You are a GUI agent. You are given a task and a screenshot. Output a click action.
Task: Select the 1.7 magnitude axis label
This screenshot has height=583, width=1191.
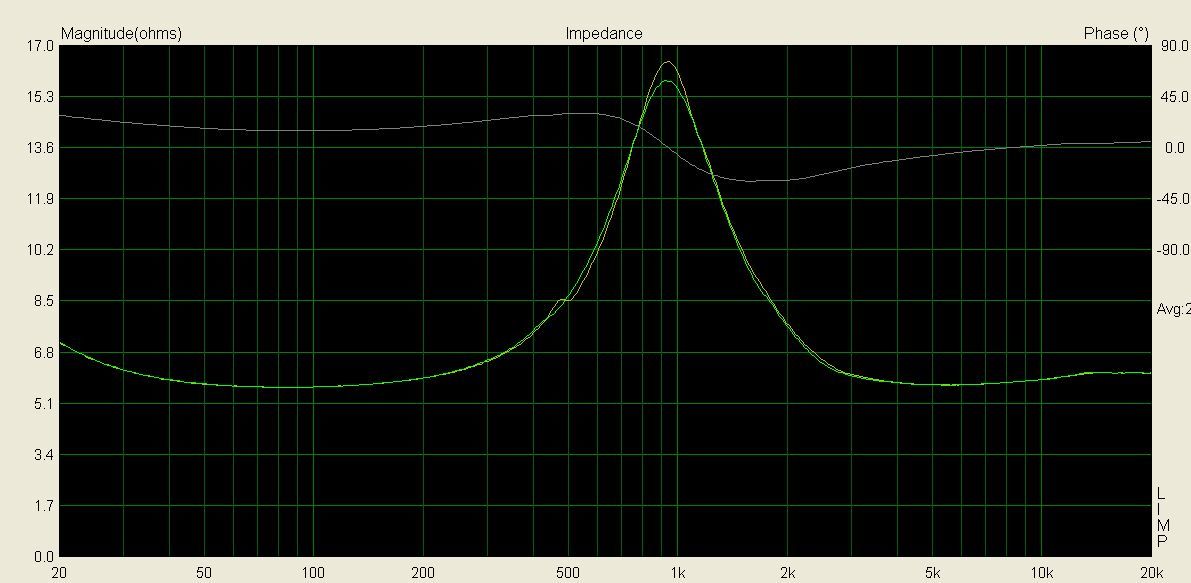tap(44, 506)
